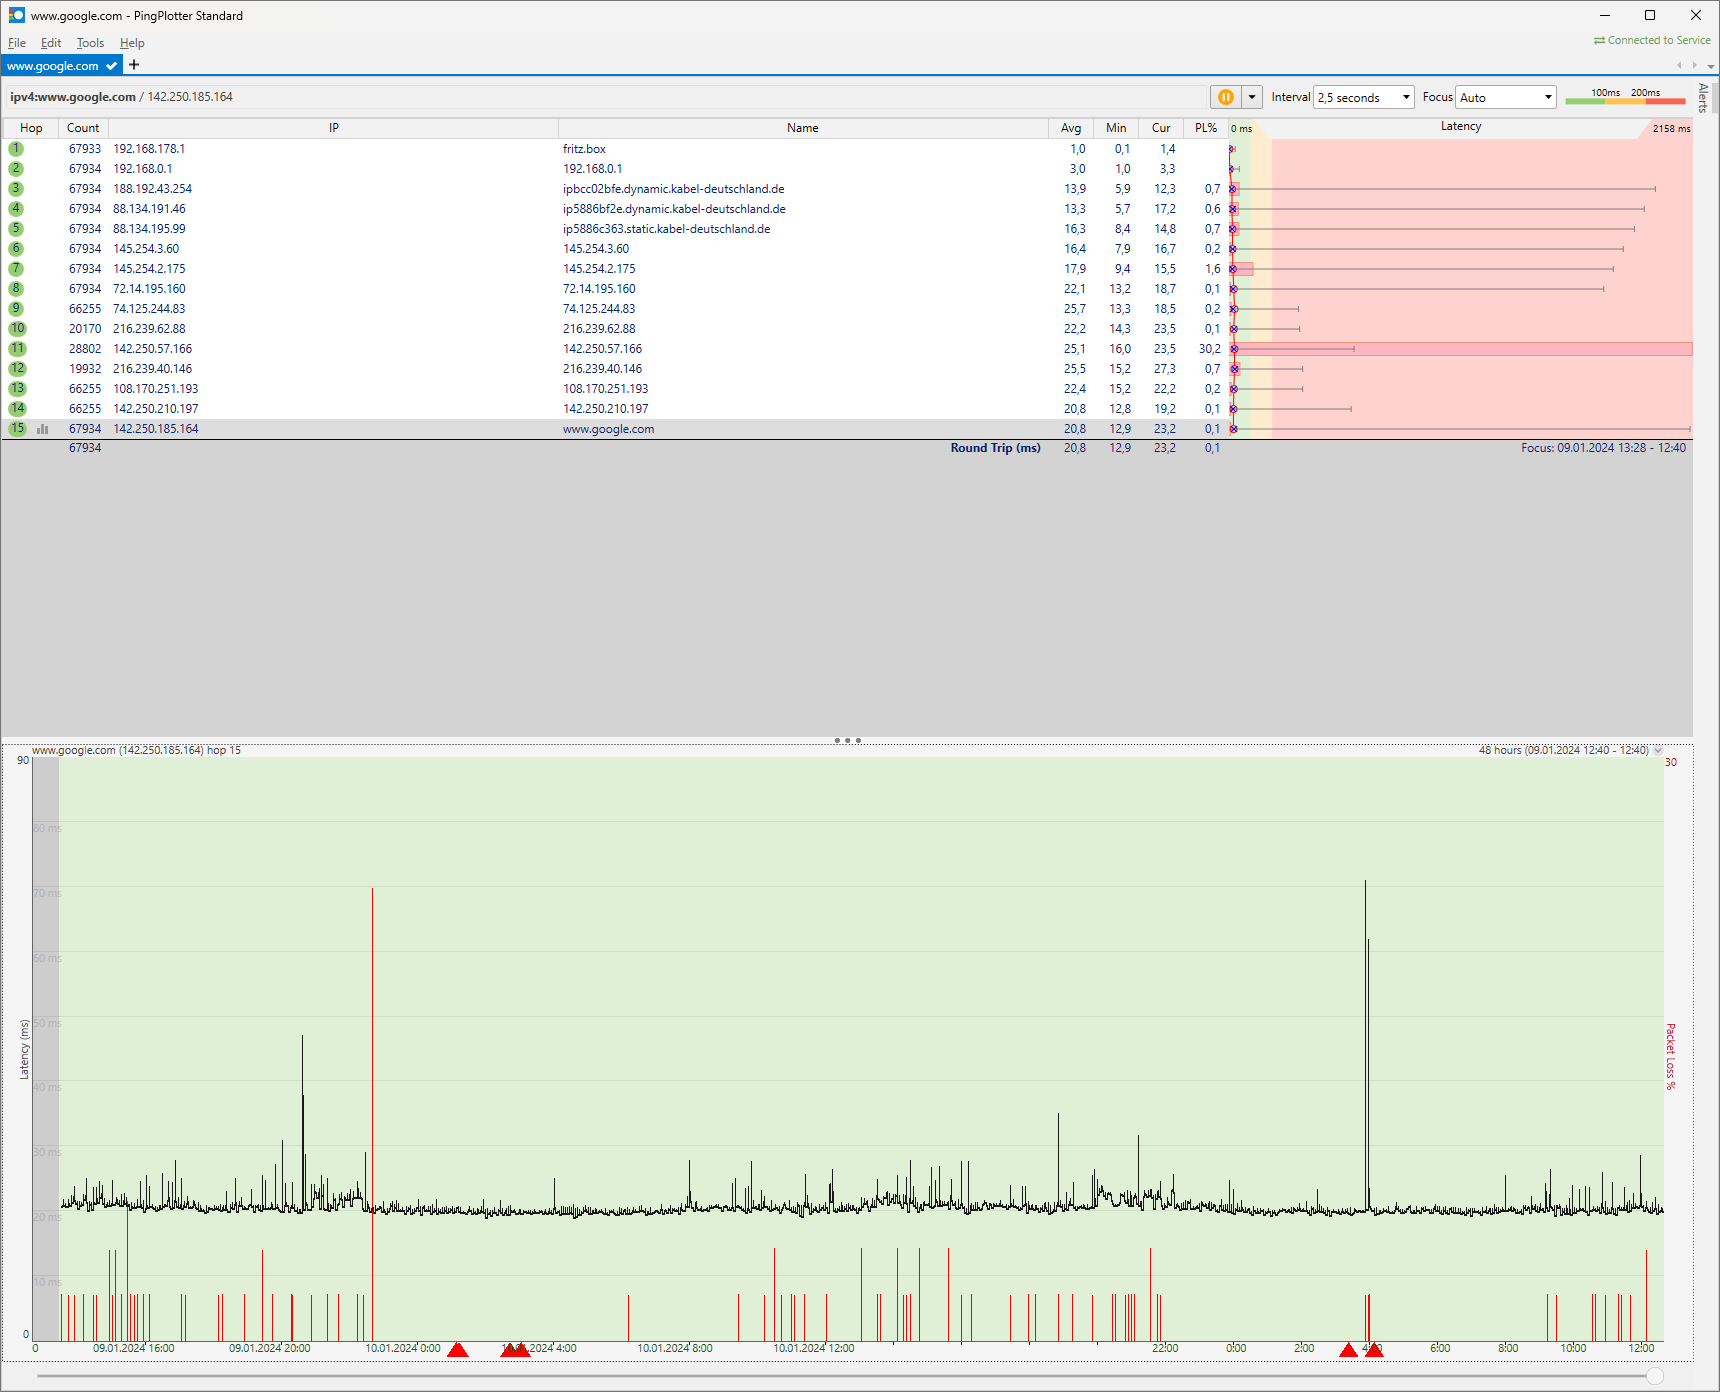1720x1392 pixels.
Task: Add a new target tab with plus icon
Action: pos(134,65)
